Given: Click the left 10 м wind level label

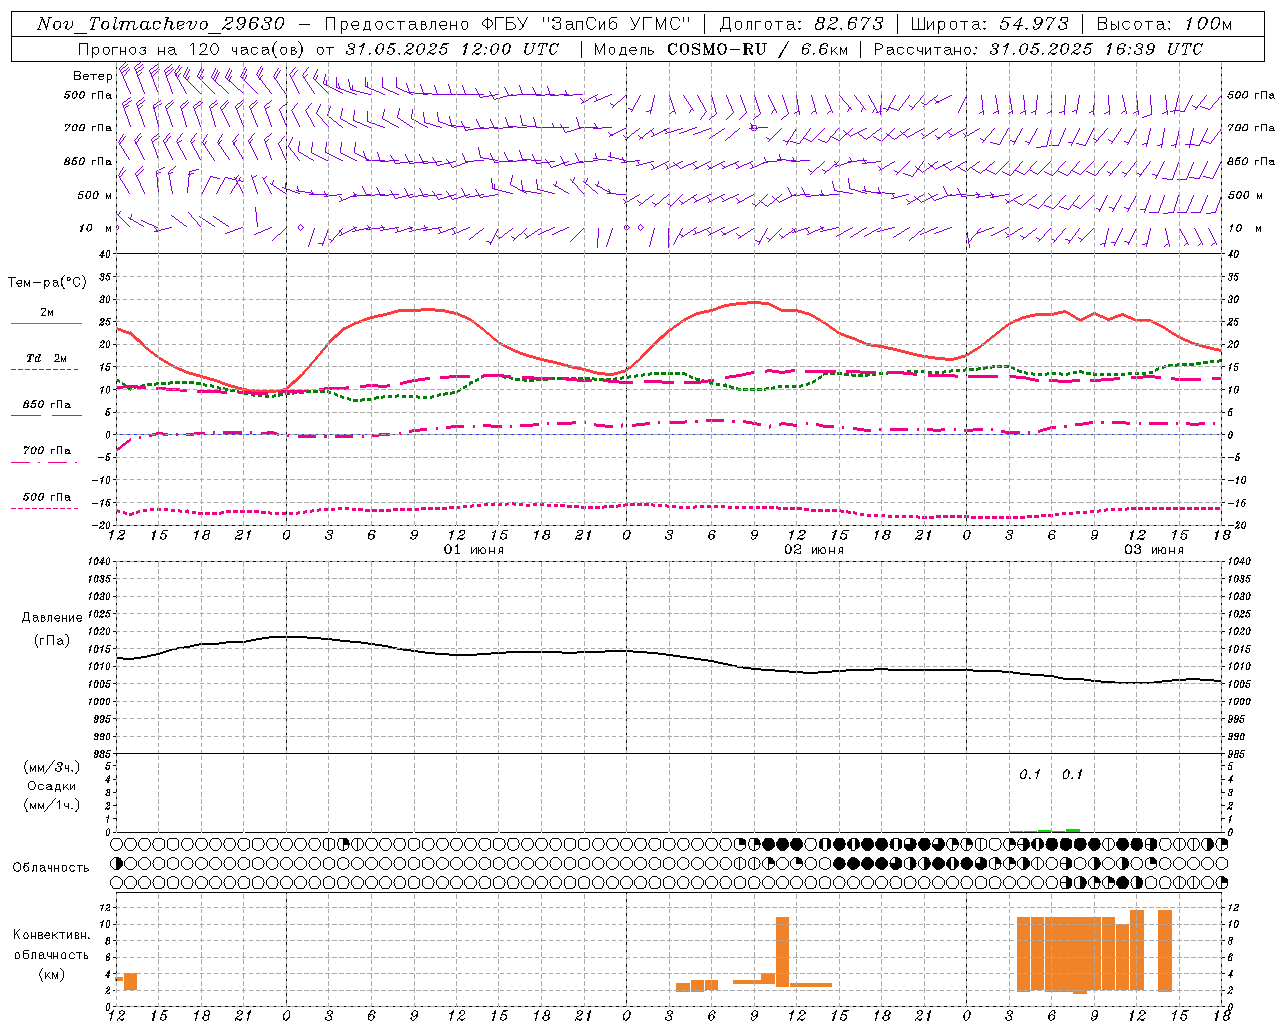Looking at the screenshot, I should [x=96, y=228].
